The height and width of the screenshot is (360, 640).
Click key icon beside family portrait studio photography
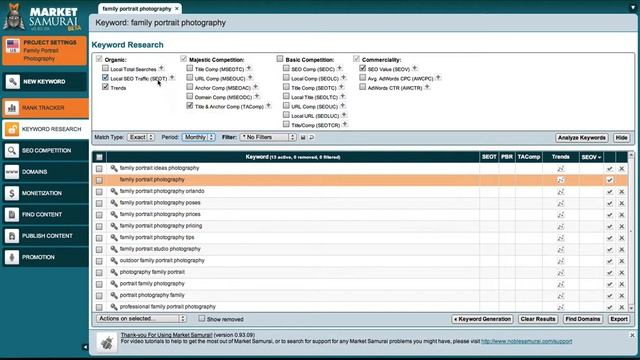tap(114, 249)
